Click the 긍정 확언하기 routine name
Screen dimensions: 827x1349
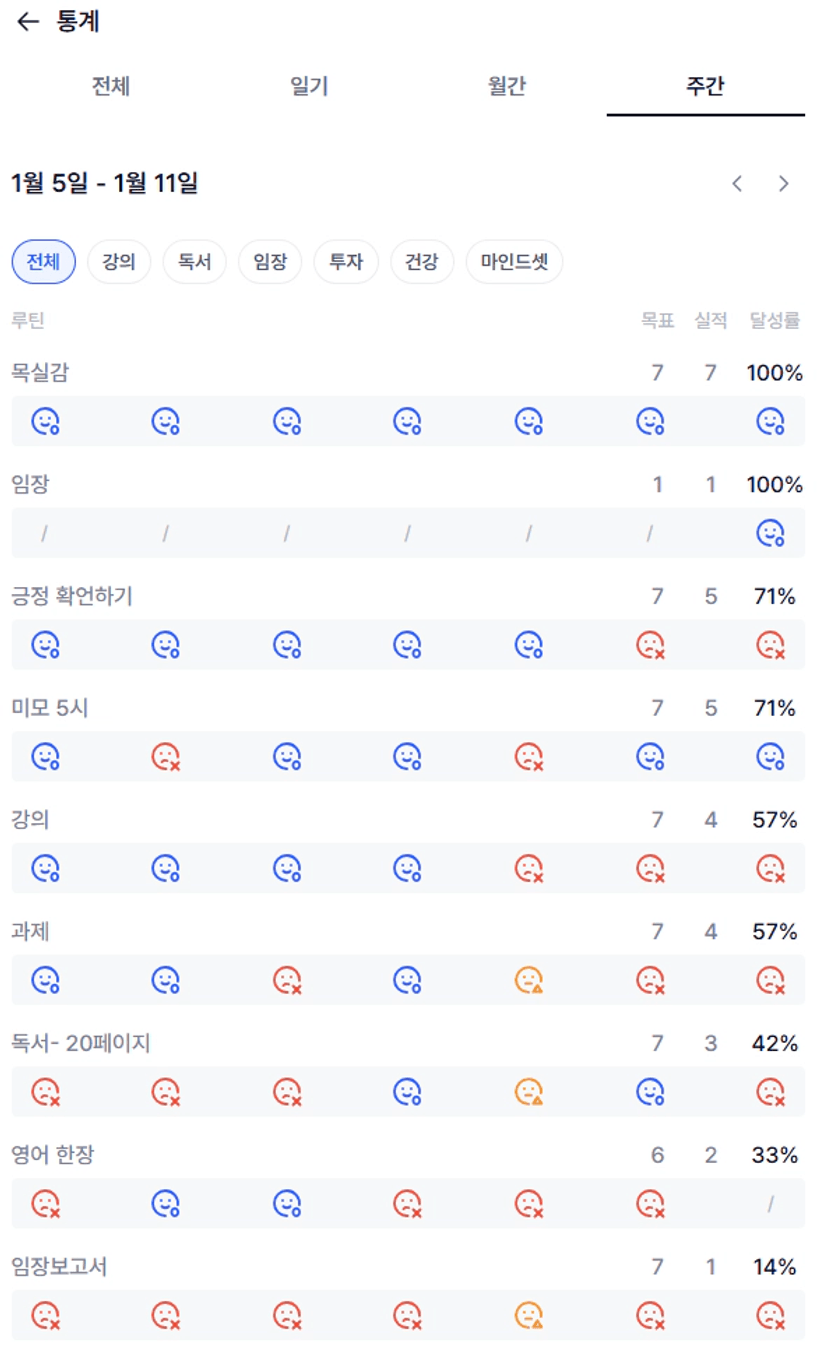tap(72, 597)
